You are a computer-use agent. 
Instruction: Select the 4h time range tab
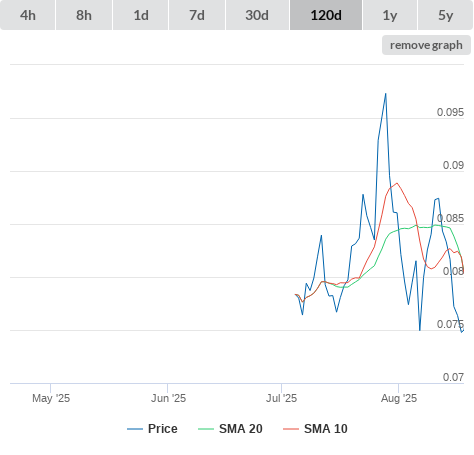click(x=28, y=15)
